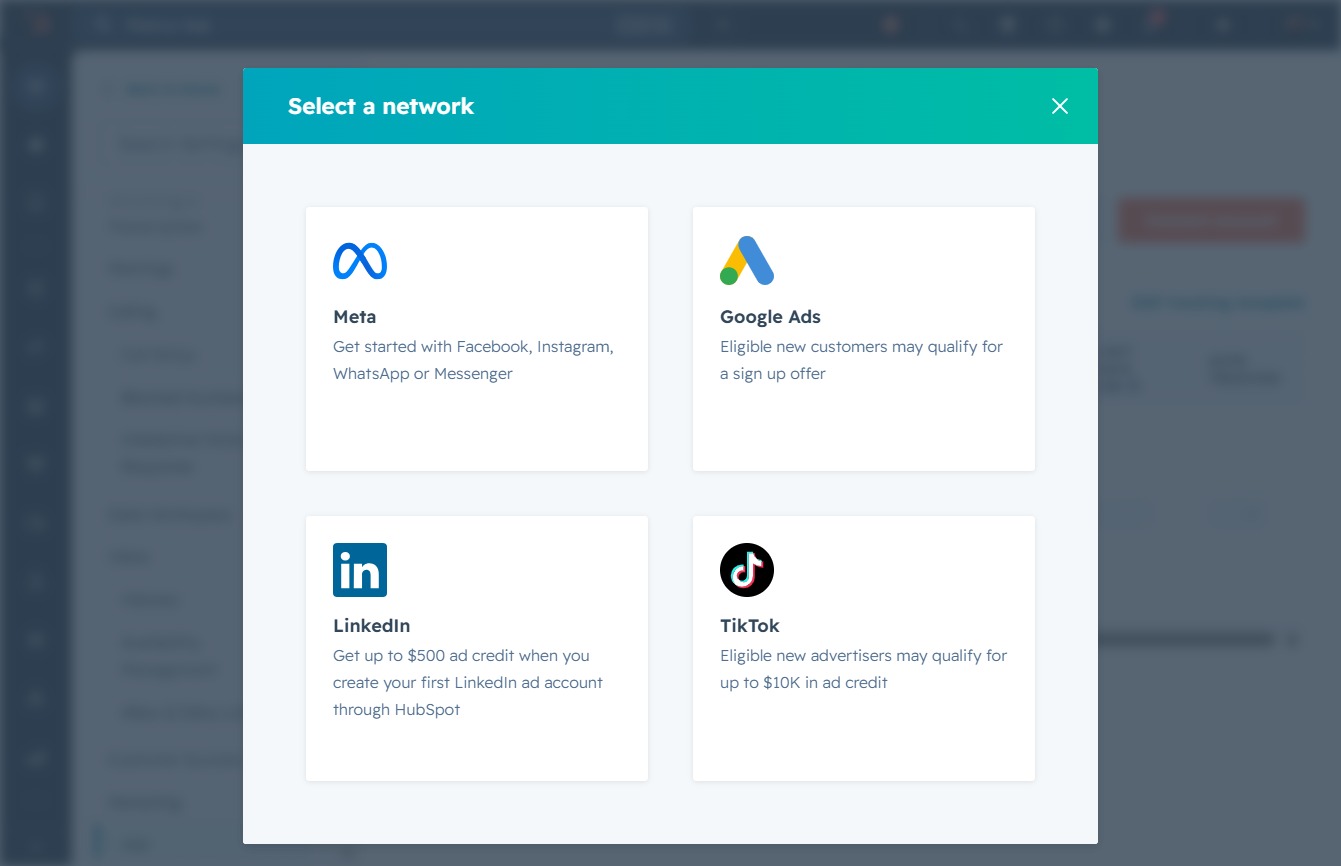Select the "LinkedIn" card title
This screenshot has height=866, width=1341.
(x=372, y=626)
